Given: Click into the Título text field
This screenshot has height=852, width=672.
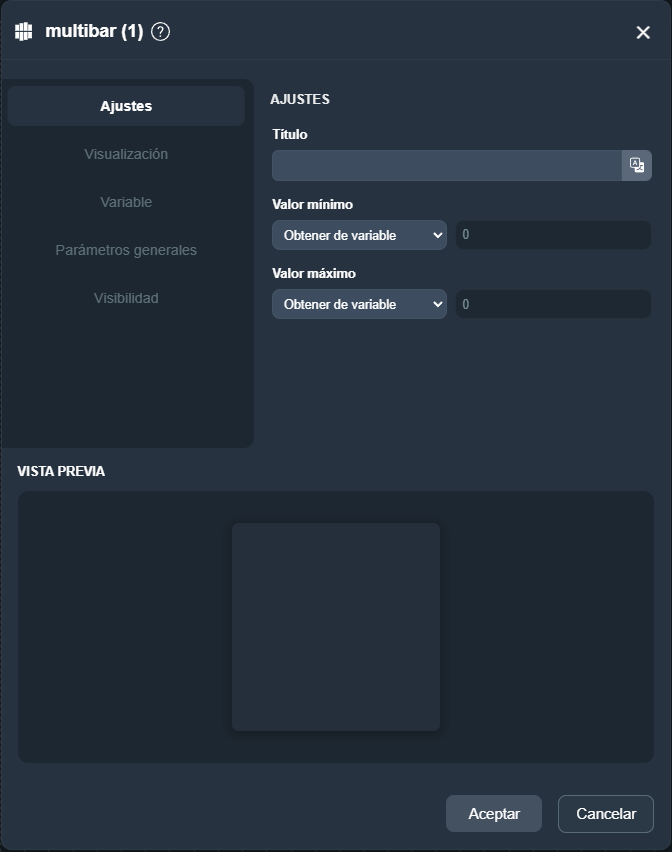Looking at the screenshot, I should (x=446, y=166).
